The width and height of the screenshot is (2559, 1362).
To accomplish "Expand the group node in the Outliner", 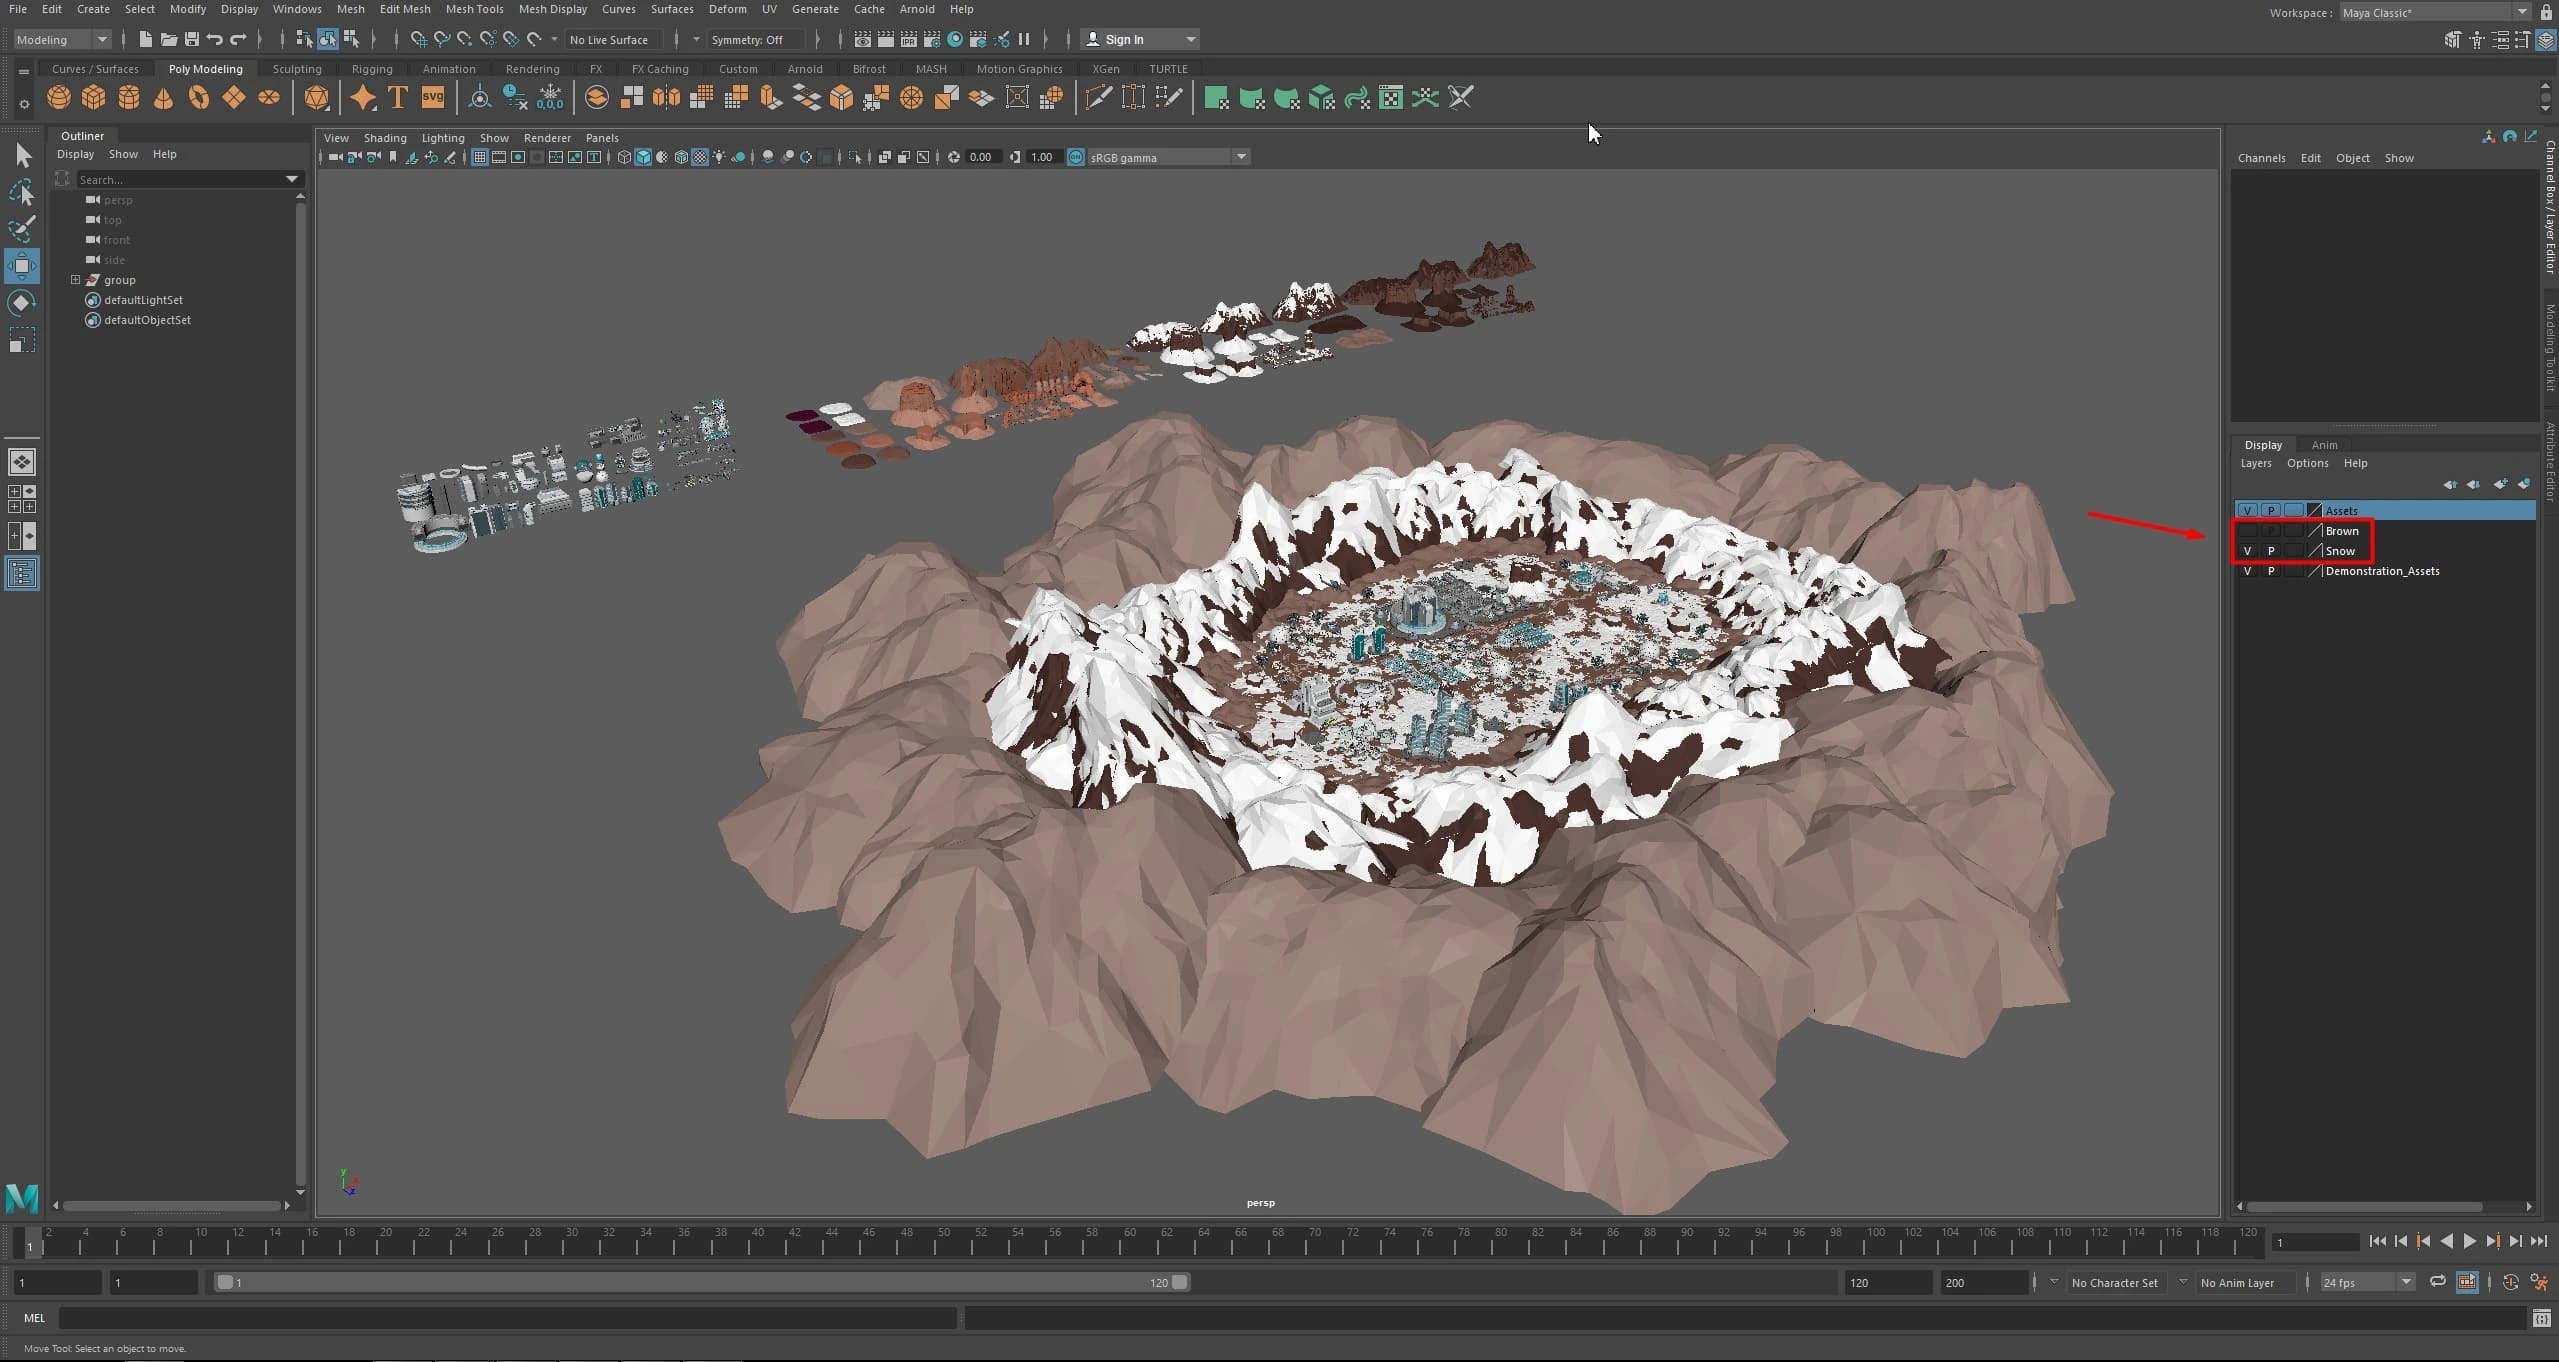I will [x=75, y=280].
